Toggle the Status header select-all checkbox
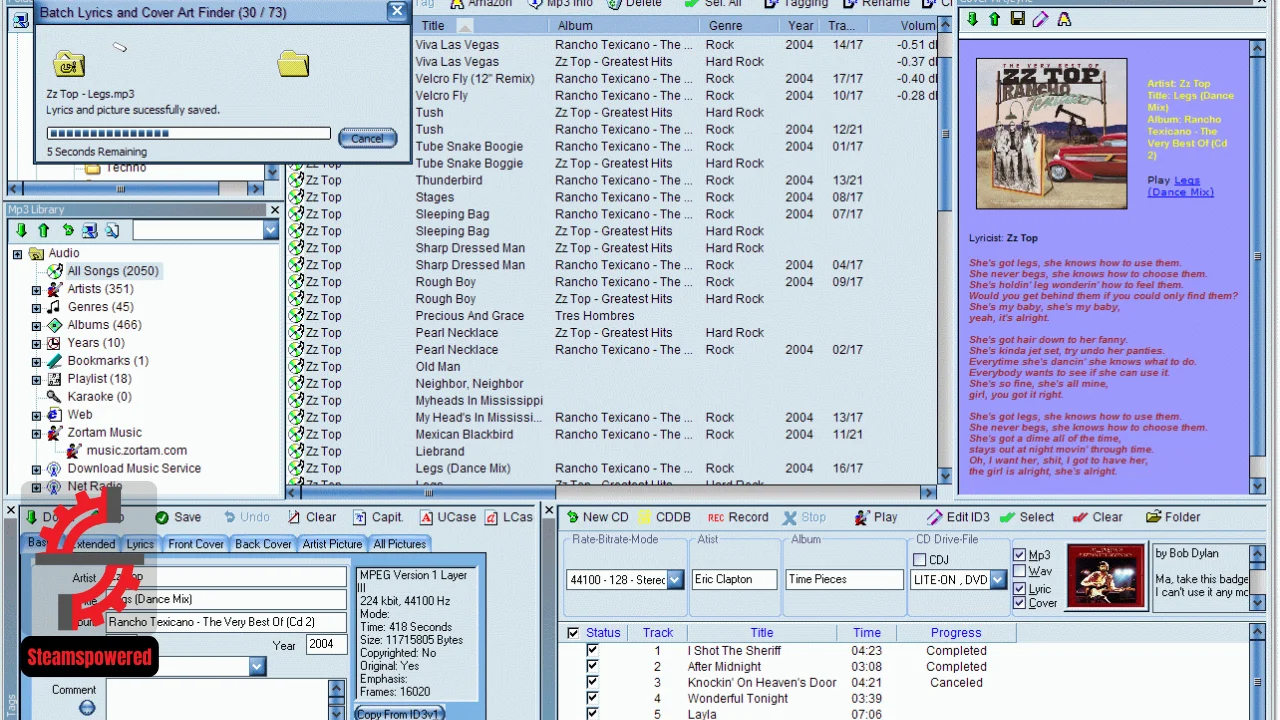The width and height of the screenshot is (1280, 720). coord(573,633)
